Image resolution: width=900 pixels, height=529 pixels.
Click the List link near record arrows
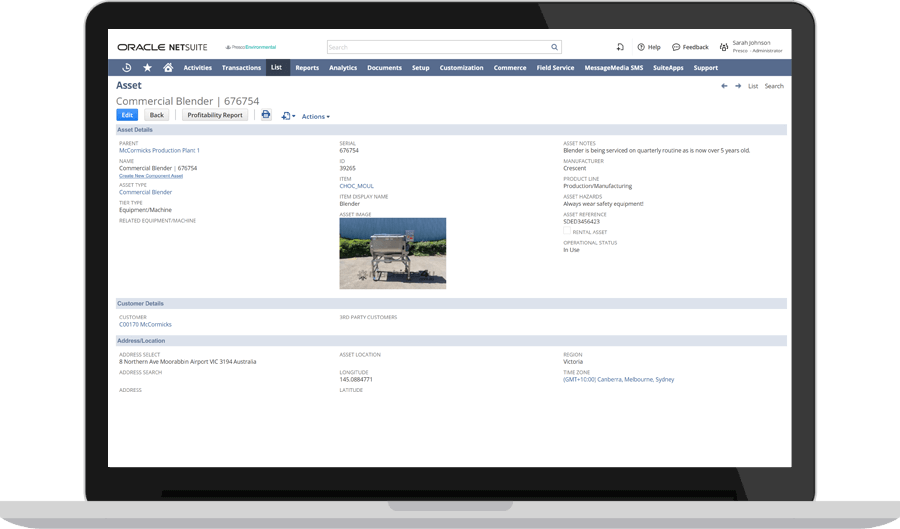[752, 86]
